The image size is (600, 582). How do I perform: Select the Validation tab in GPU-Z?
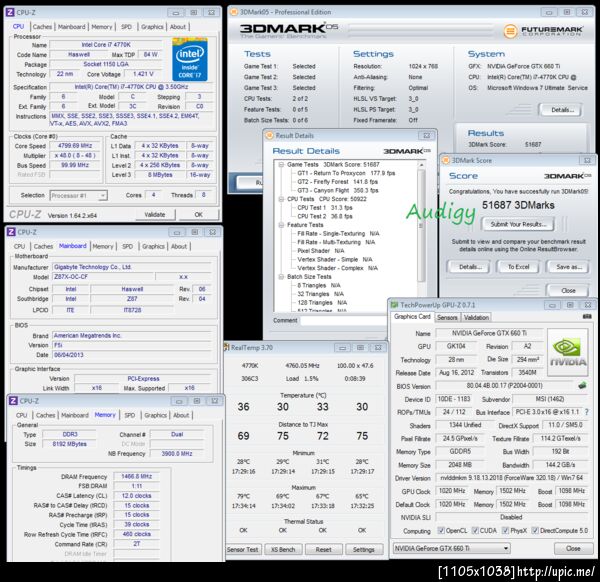coord(476,318)
